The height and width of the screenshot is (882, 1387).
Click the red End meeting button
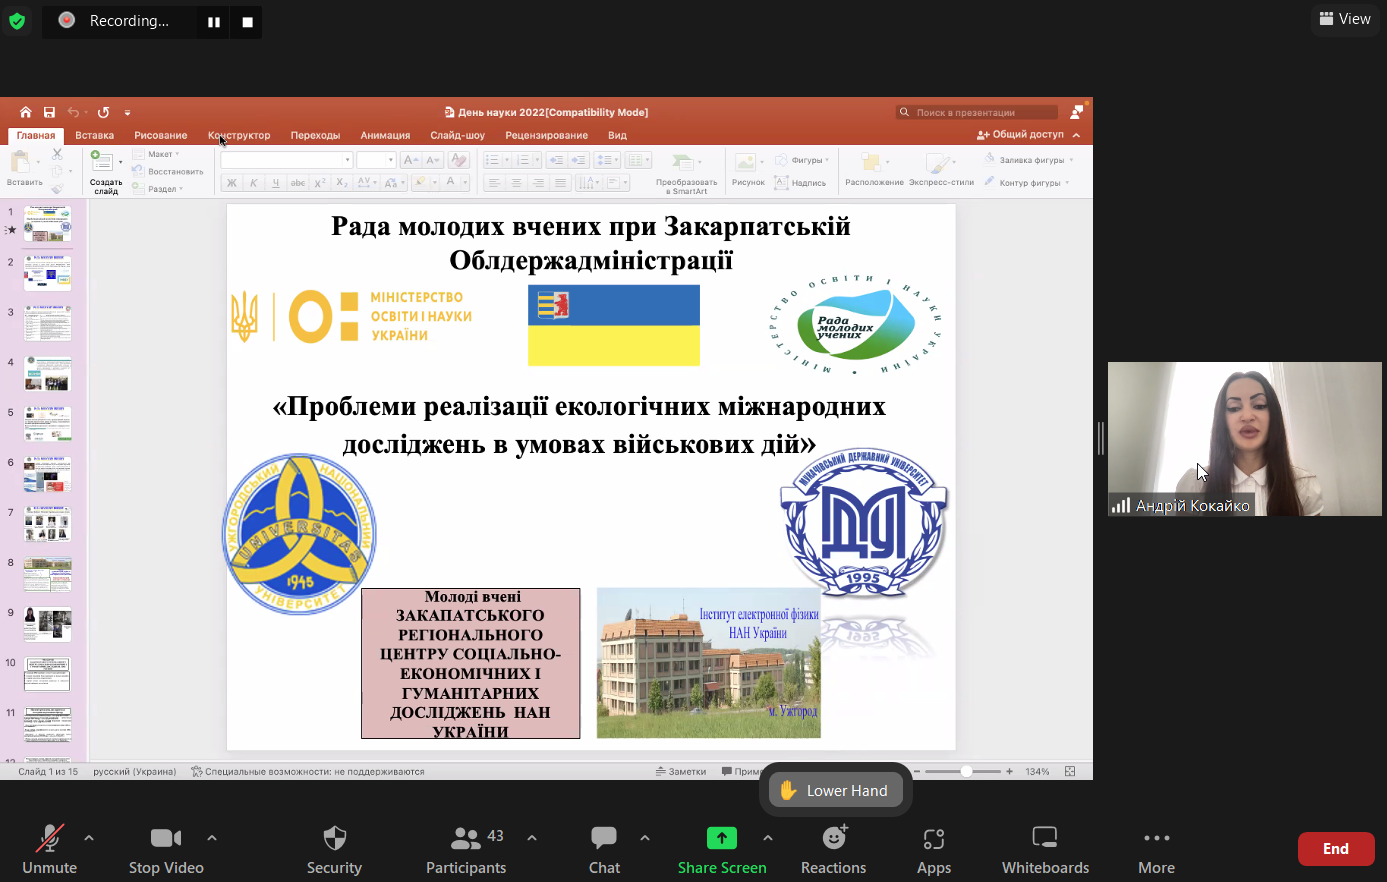coord(1335,849)
